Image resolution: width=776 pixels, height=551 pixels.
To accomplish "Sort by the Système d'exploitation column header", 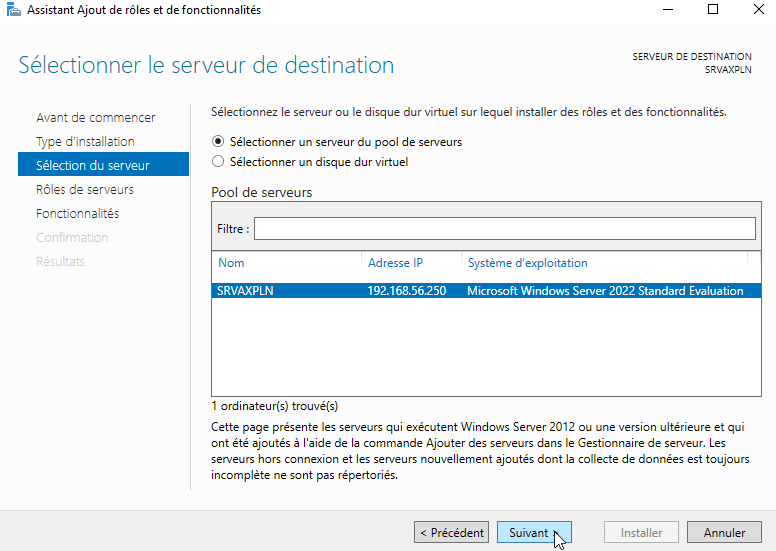I will 528,263.
